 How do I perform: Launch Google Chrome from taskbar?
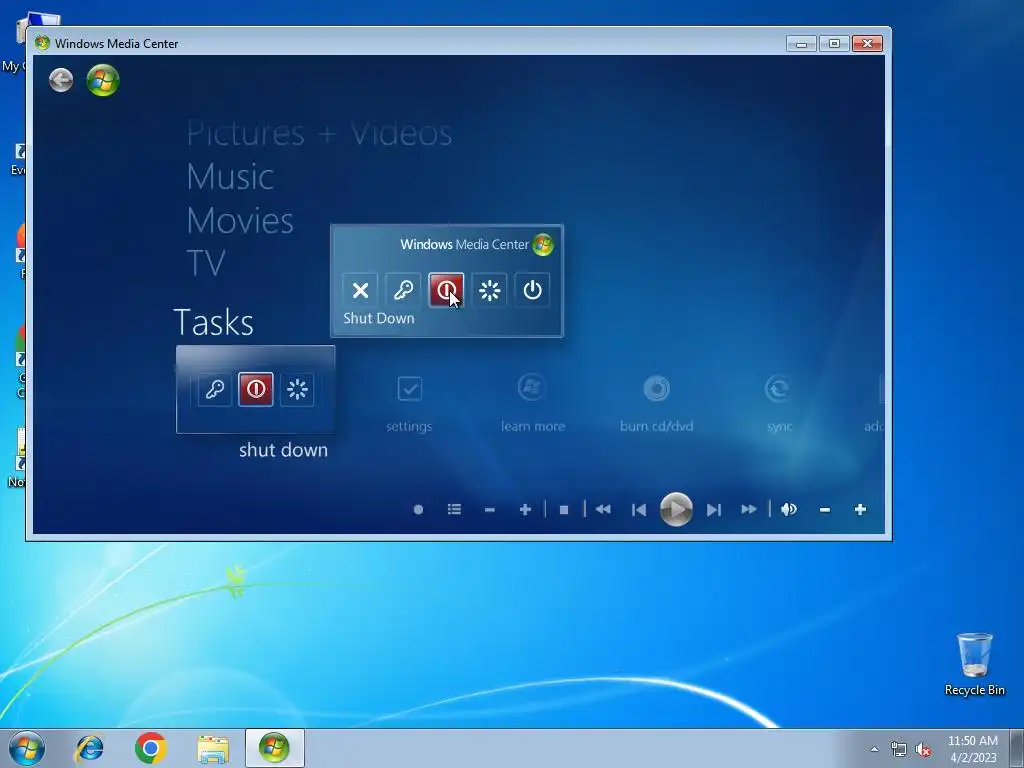pos(151,748)
